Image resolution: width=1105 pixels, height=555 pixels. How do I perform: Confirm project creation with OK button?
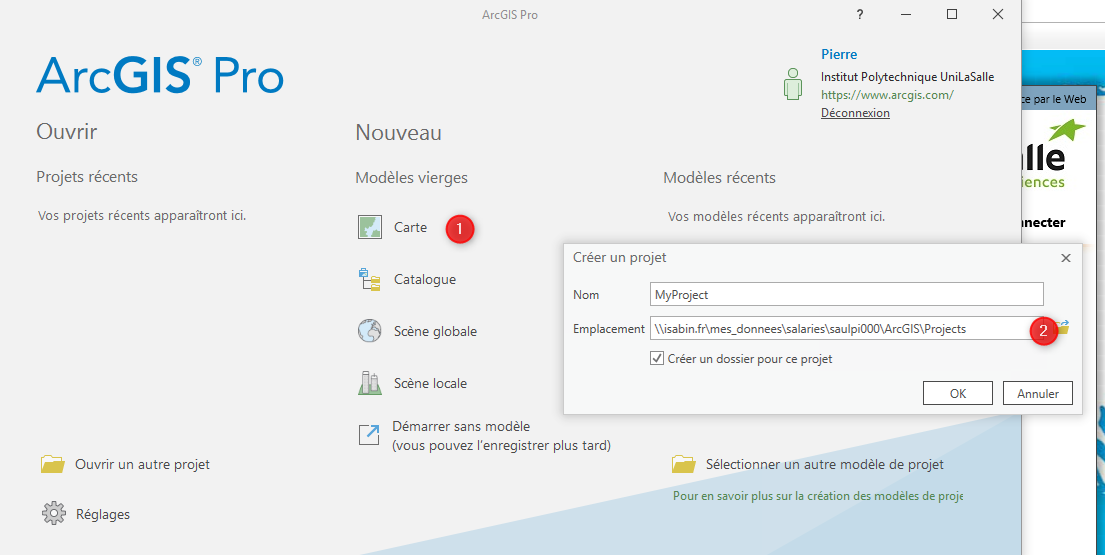(958, 393)
